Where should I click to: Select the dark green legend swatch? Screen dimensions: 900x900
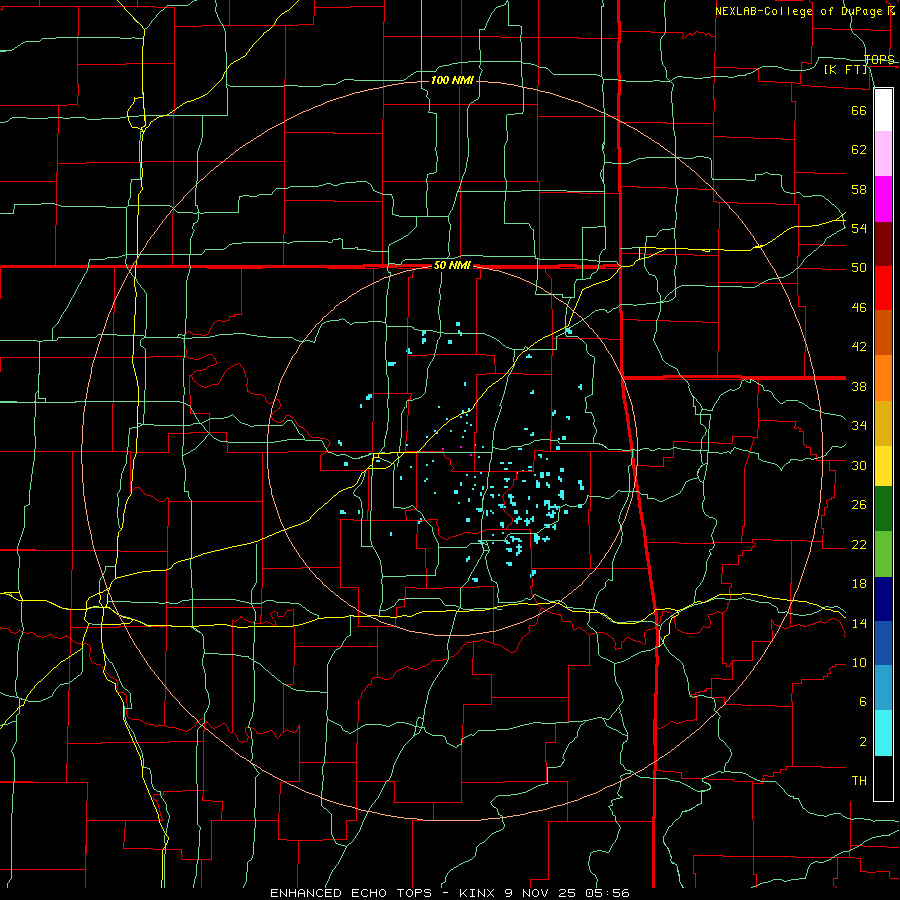[883, 509]
